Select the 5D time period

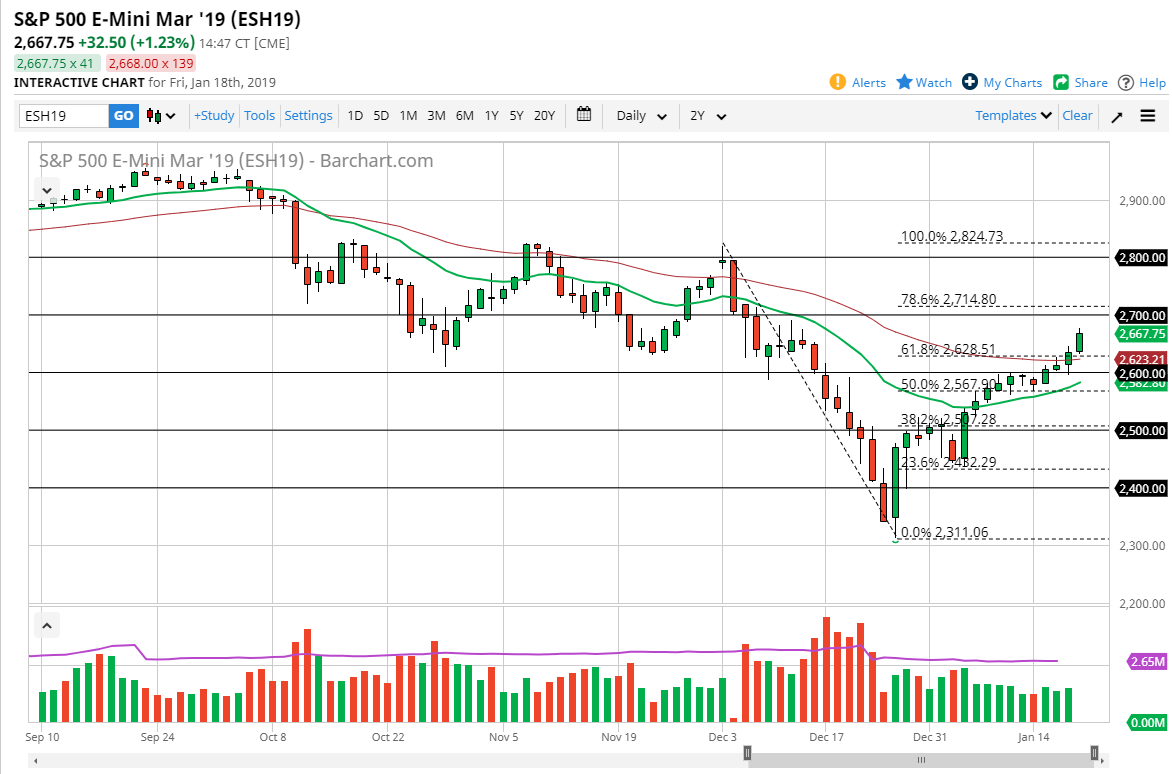(381, 116)
